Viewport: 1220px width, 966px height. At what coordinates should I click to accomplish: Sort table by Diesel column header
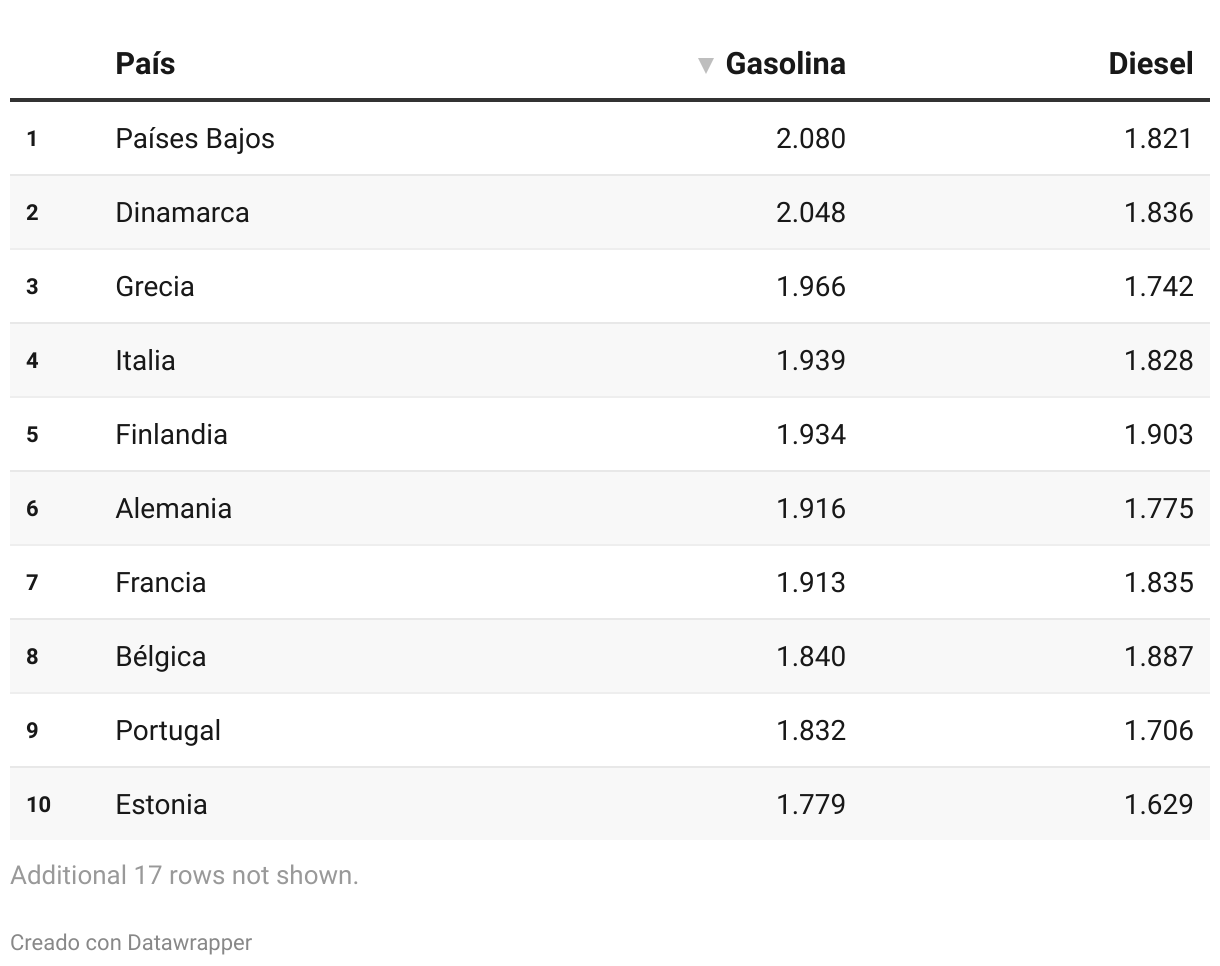click(1150, 64)
